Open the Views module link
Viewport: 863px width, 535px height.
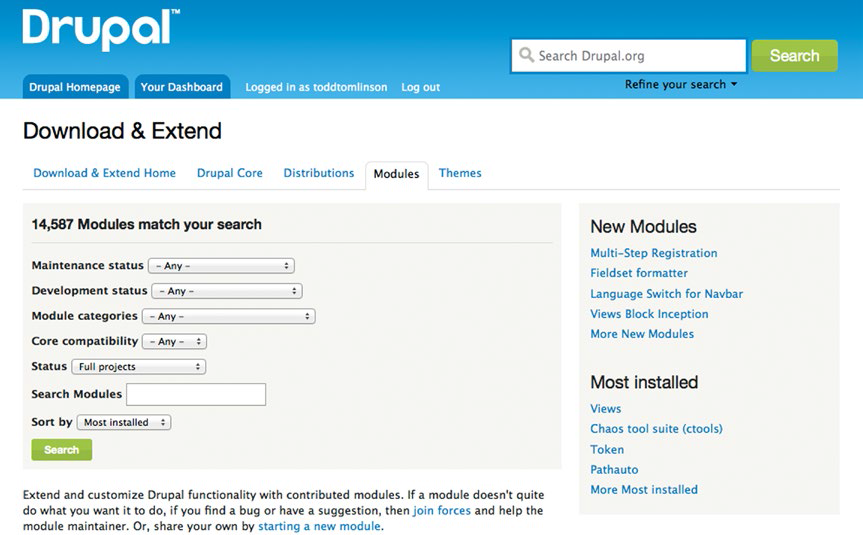coord(605,408)
